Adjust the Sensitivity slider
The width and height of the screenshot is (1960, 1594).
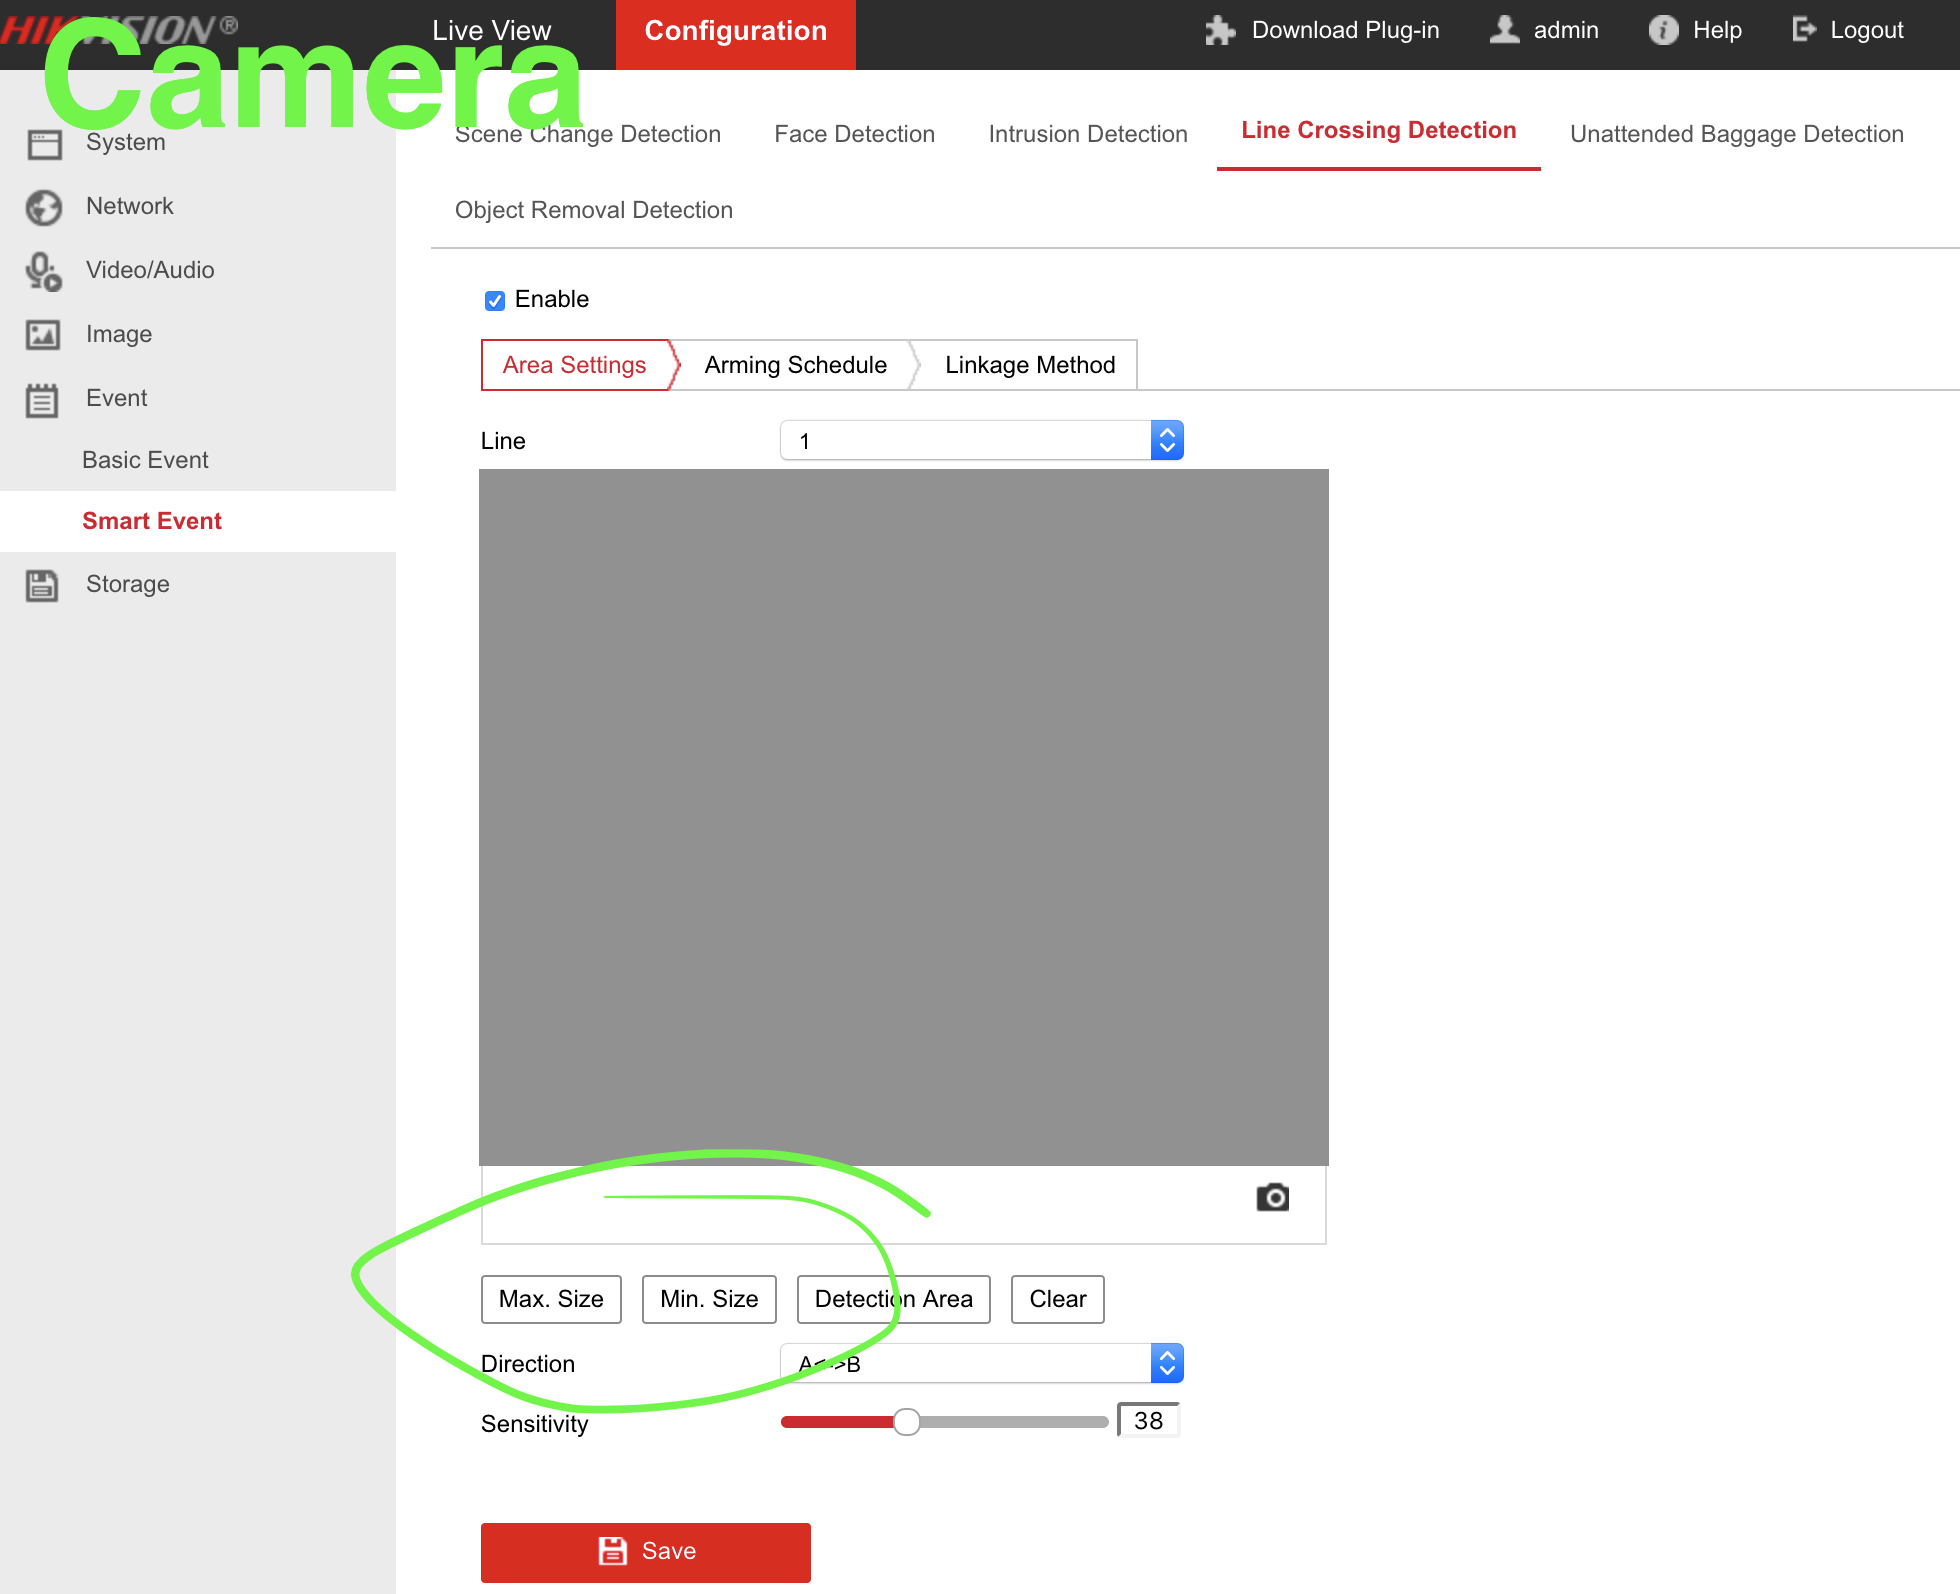[907, 1421]
